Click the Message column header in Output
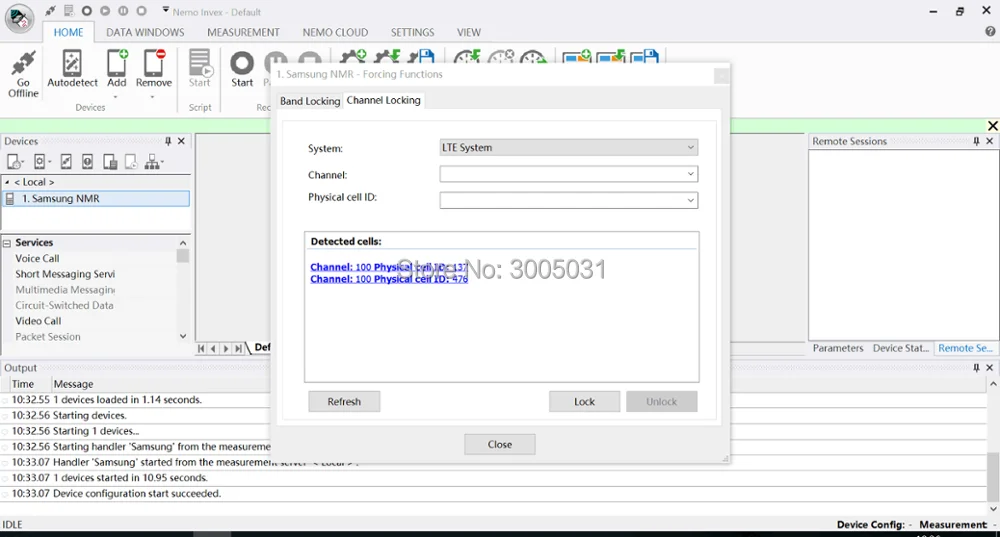Image resolution: width=1000 pixels, height=537 pixels. click(x=73, y=384)
